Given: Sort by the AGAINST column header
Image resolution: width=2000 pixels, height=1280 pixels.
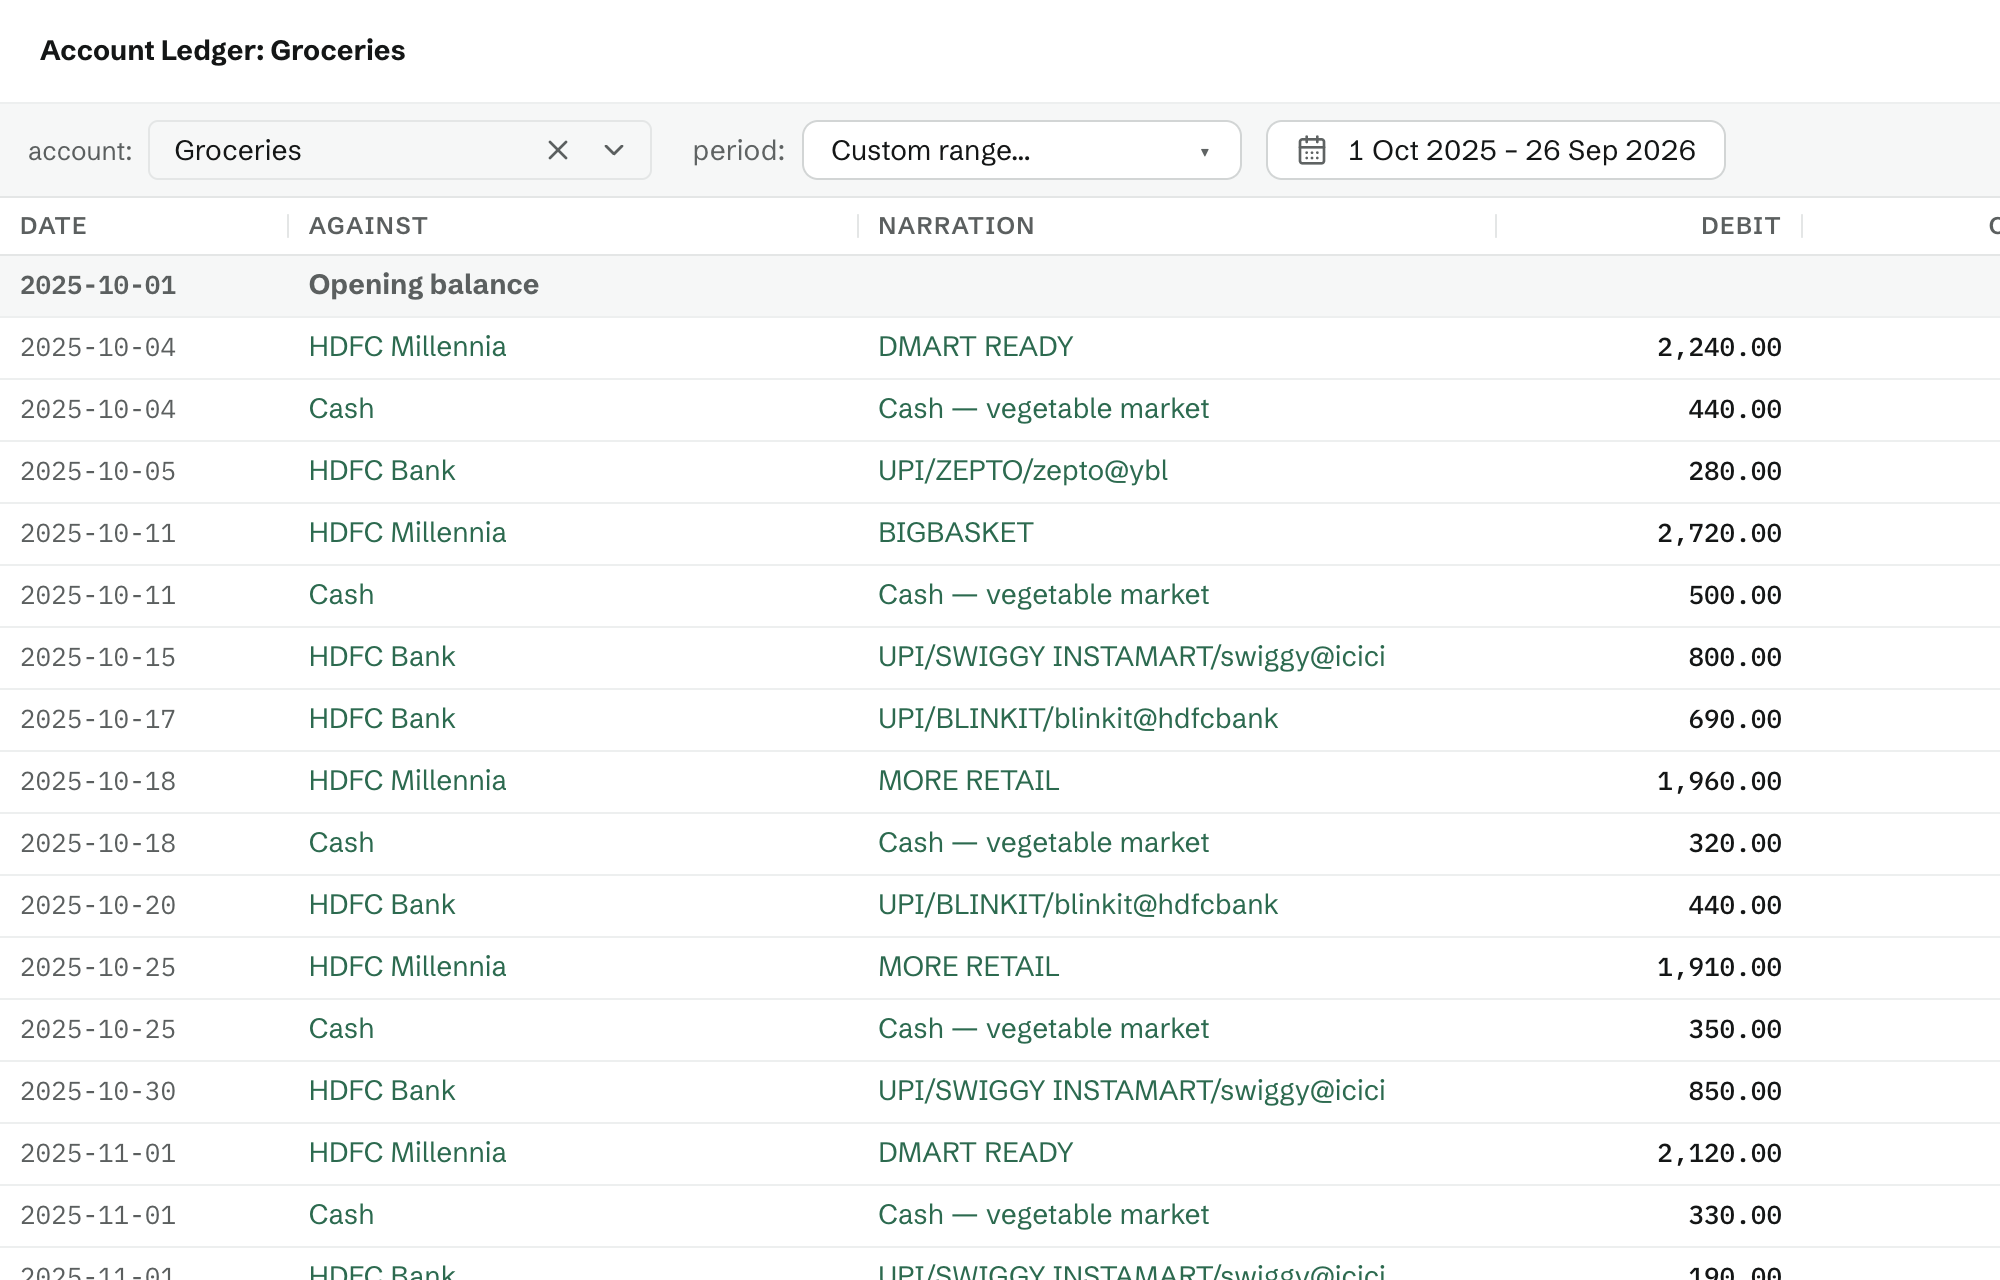Looking at the screenshot, I should coord(368,226).
